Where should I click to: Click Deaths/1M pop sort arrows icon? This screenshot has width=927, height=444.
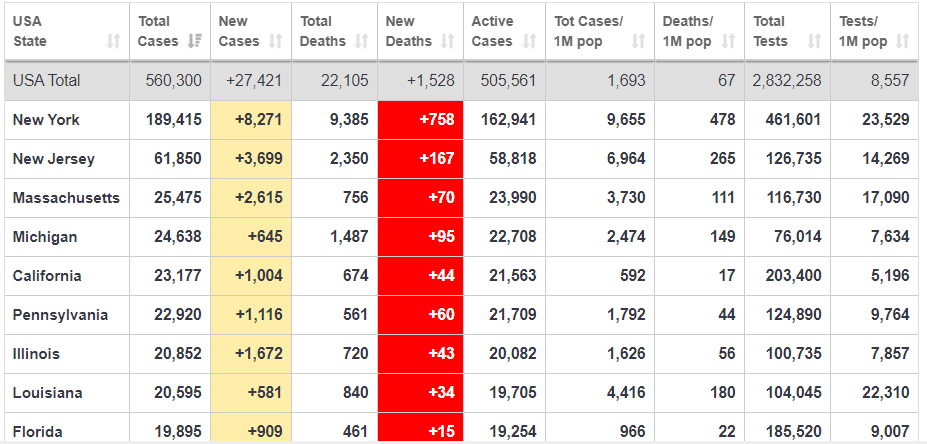(x=728, y=42)
